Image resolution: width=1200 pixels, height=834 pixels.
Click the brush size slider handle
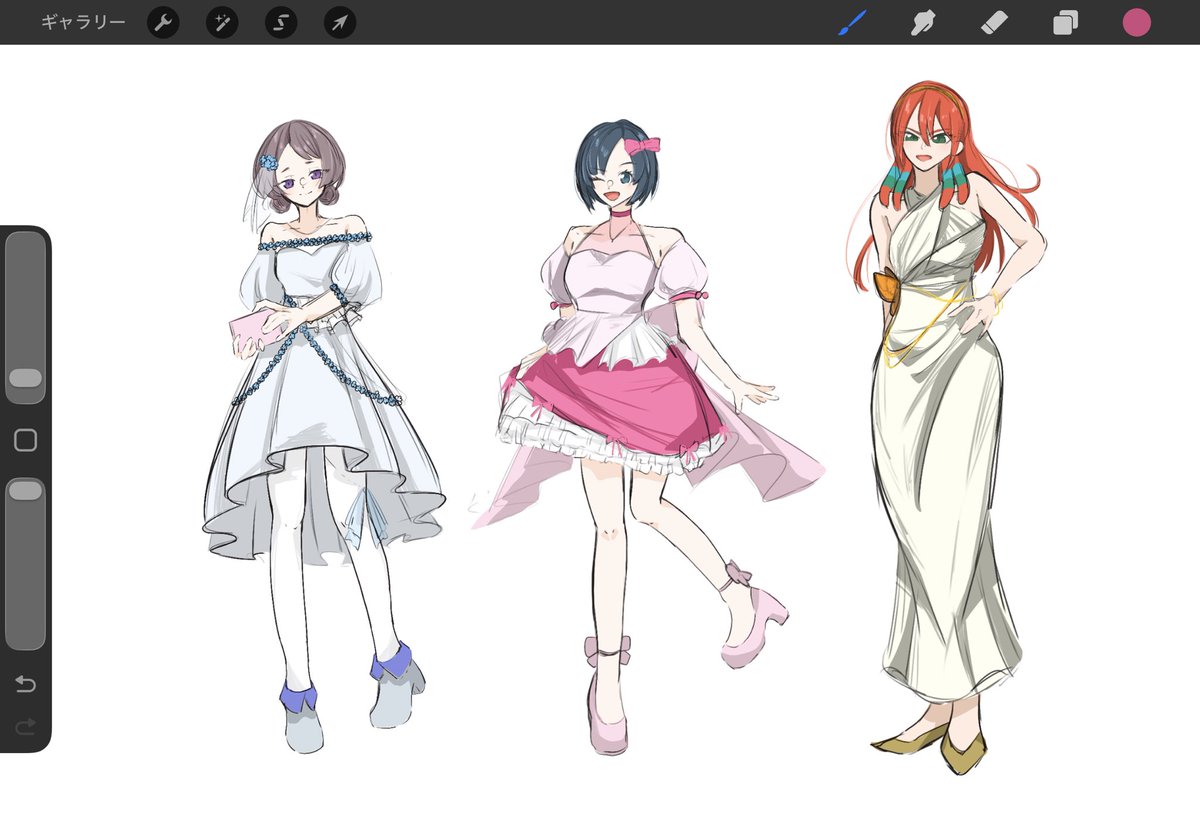[25, 378]
